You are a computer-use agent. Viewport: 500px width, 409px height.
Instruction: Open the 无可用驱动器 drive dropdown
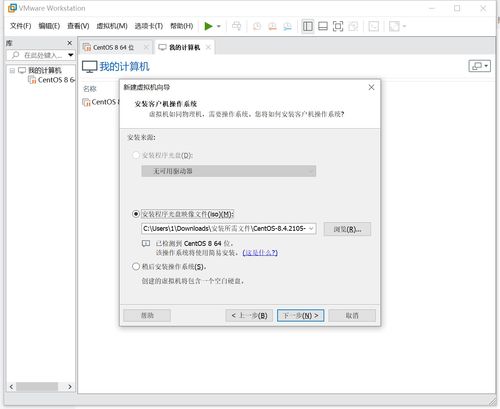coord(229,171)
